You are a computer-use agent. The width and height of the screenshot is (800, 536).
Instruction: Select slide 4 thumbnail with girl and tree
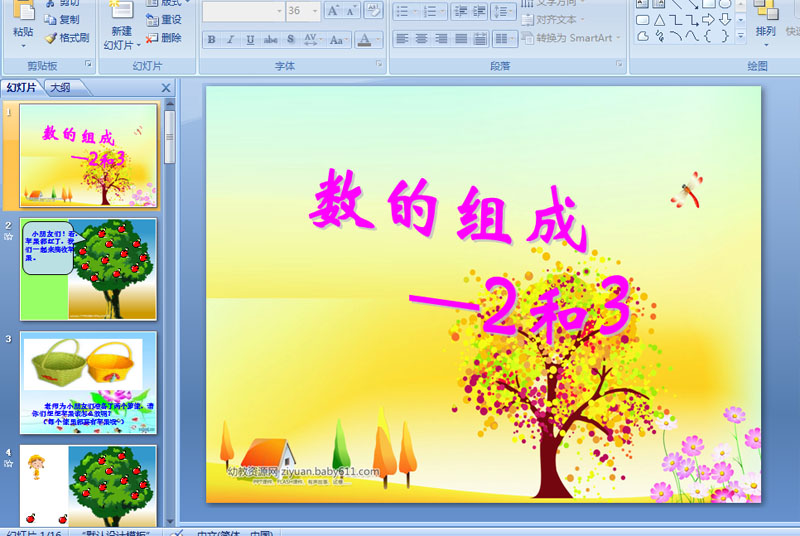pyautogui.click(x=88, y=486)
